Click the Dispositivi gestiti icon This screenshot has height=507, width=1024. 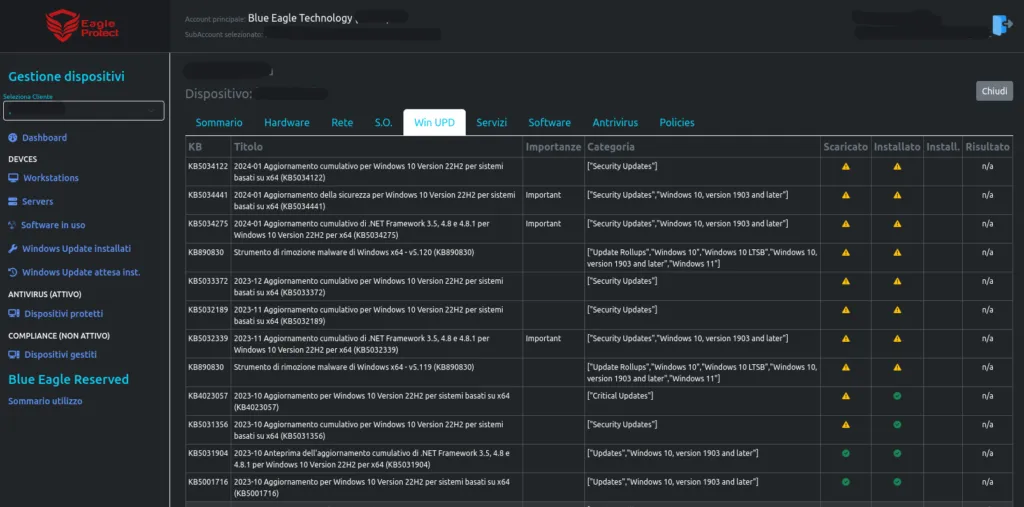tap(14, 355)
